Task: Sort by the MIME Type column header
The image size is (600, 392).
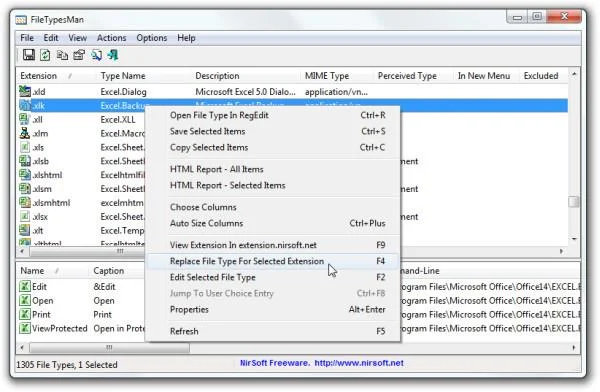Action: click(x=338, y=76)
